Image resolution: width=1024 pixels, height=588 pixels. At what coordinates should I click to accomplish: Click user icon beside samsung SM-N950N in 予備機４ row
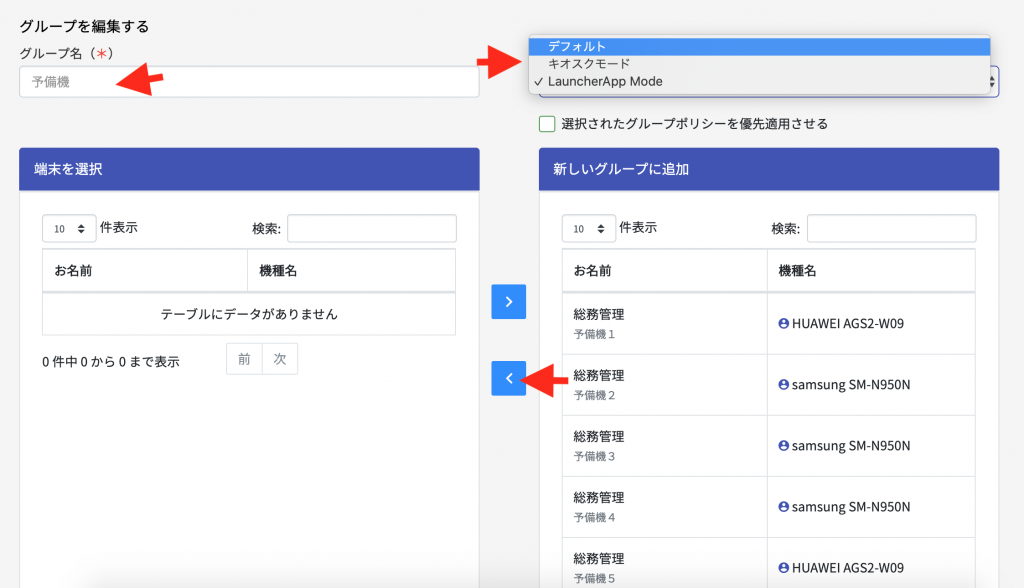(784, 507)
